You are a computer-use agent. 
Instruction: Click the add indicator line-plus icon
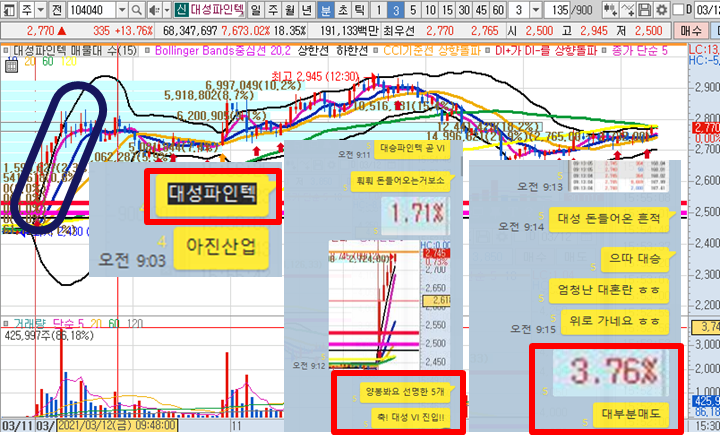pos(627,10)
